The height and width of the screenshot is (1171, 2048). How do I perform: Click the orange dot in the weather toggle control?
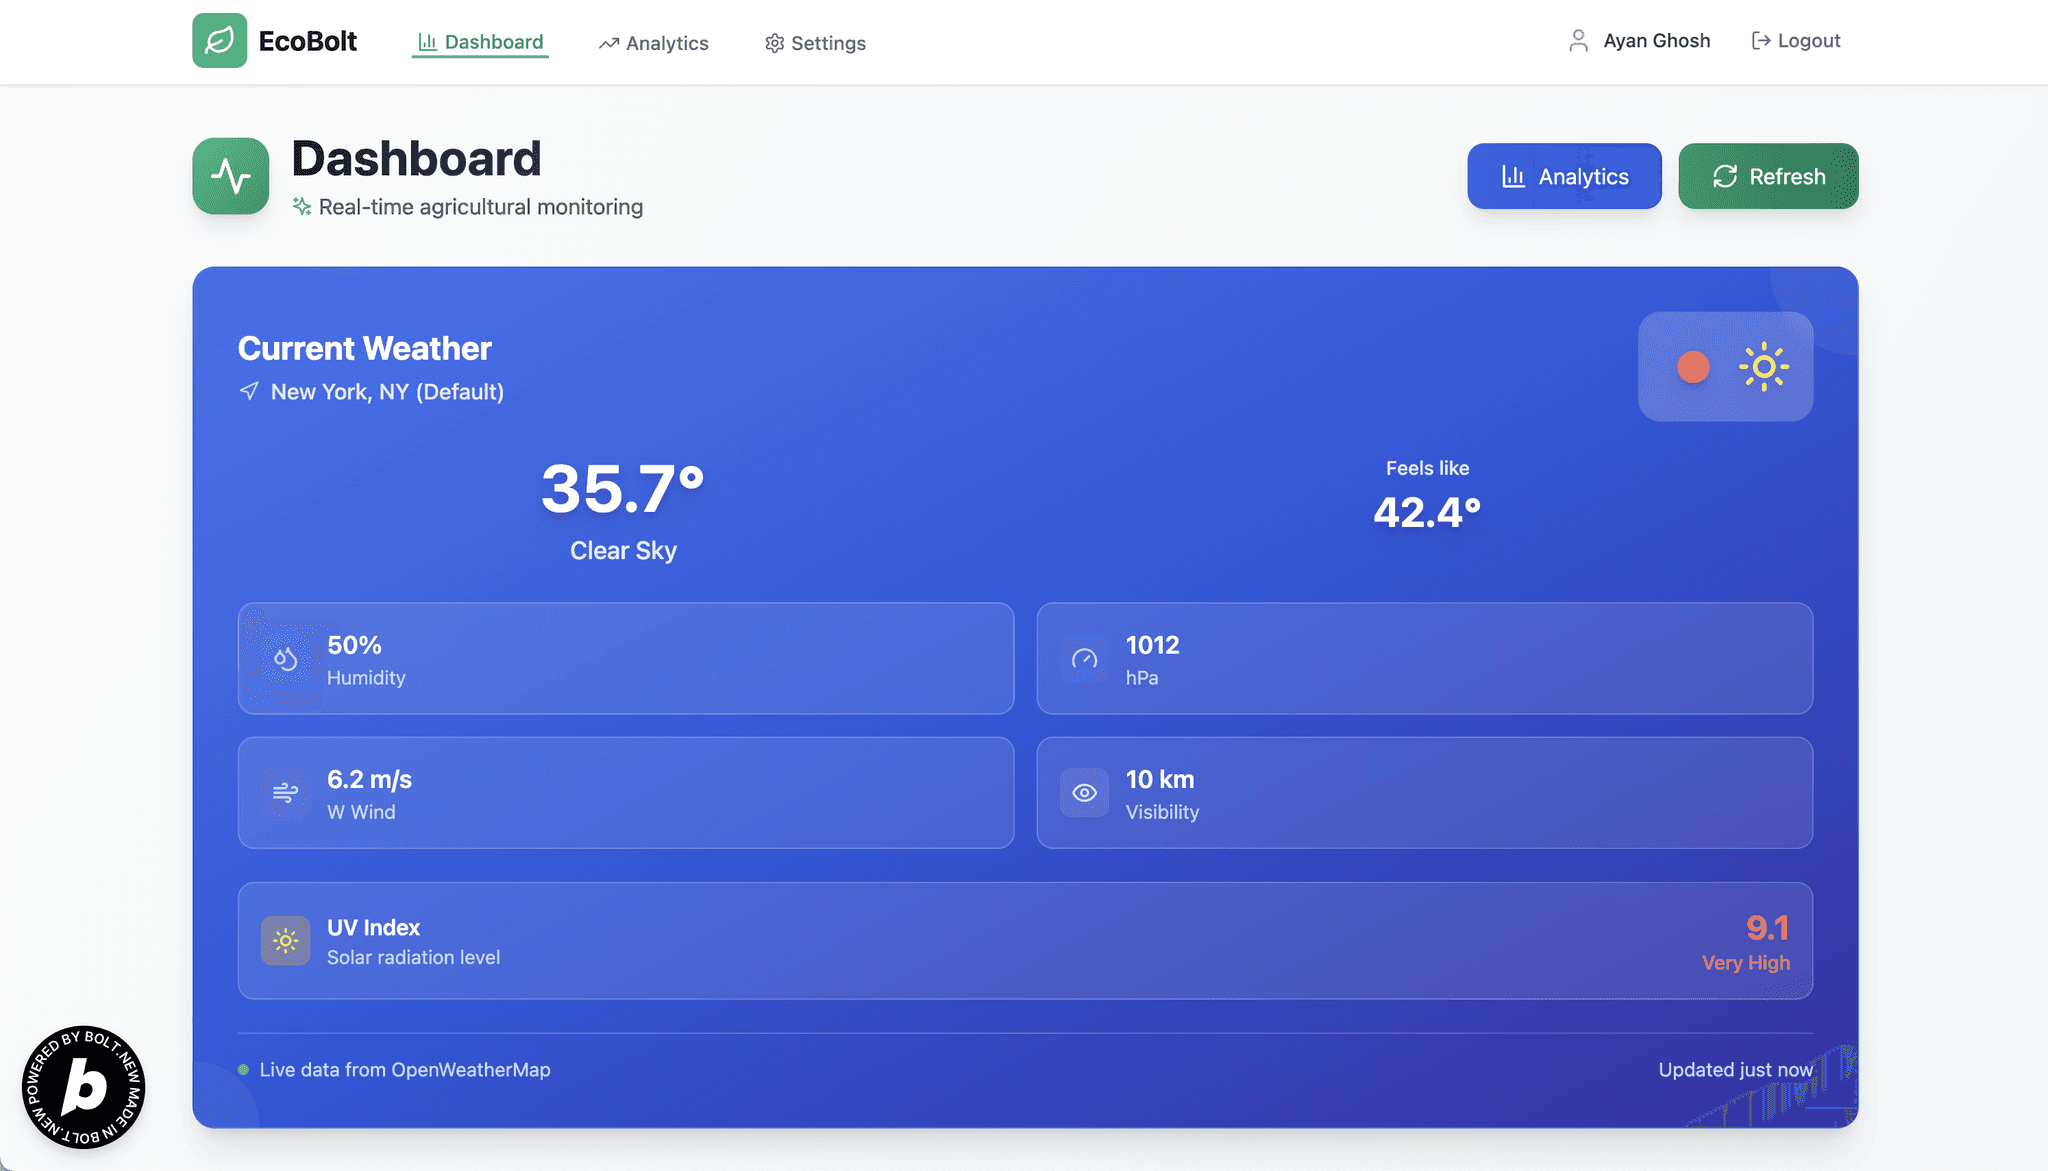(x=1692, y=366)
